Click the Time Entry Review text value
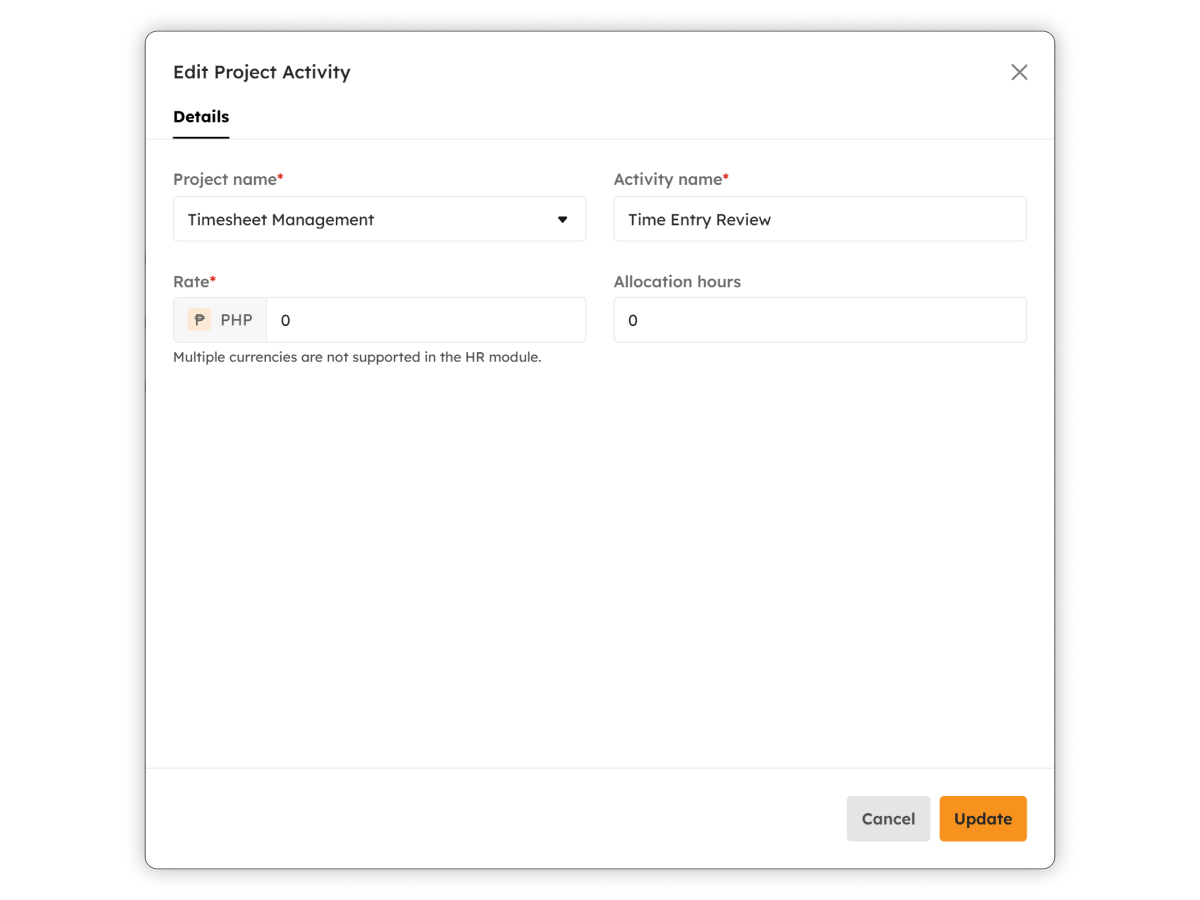1200x900 pixels. pyautogui.click(x=699, y=220)
